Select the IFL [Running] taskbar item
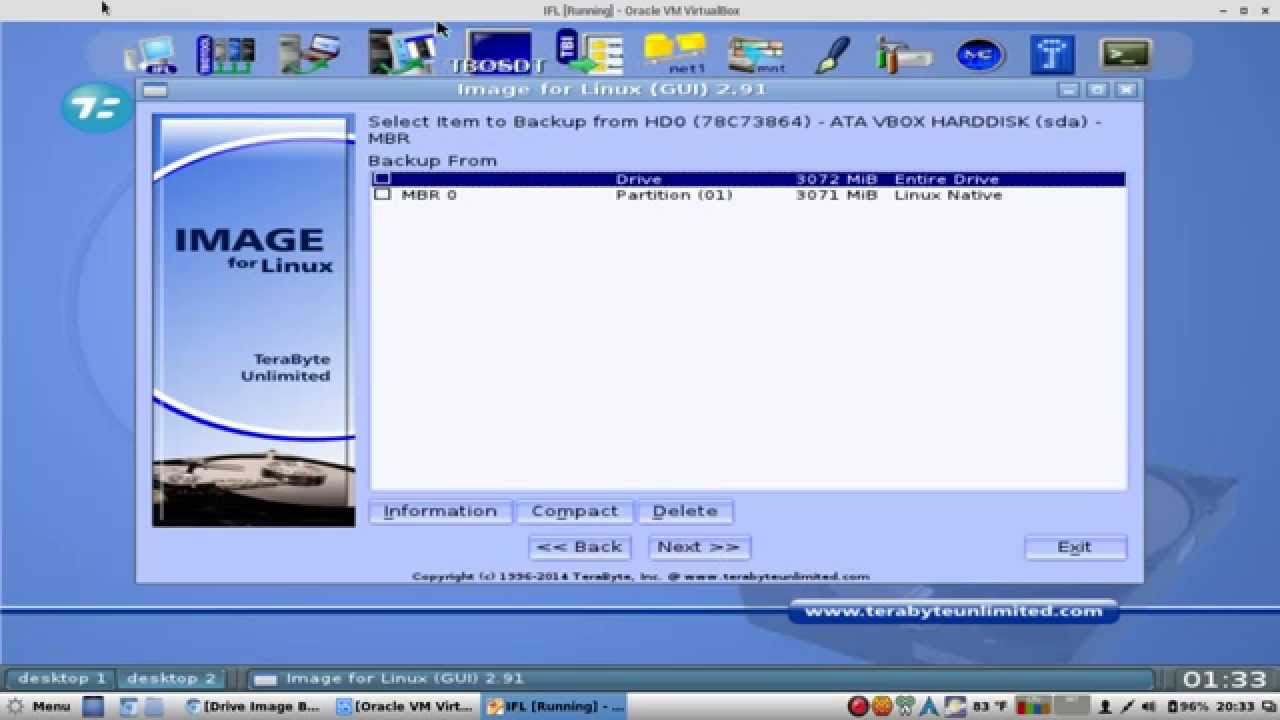 [x=553, y=706]
